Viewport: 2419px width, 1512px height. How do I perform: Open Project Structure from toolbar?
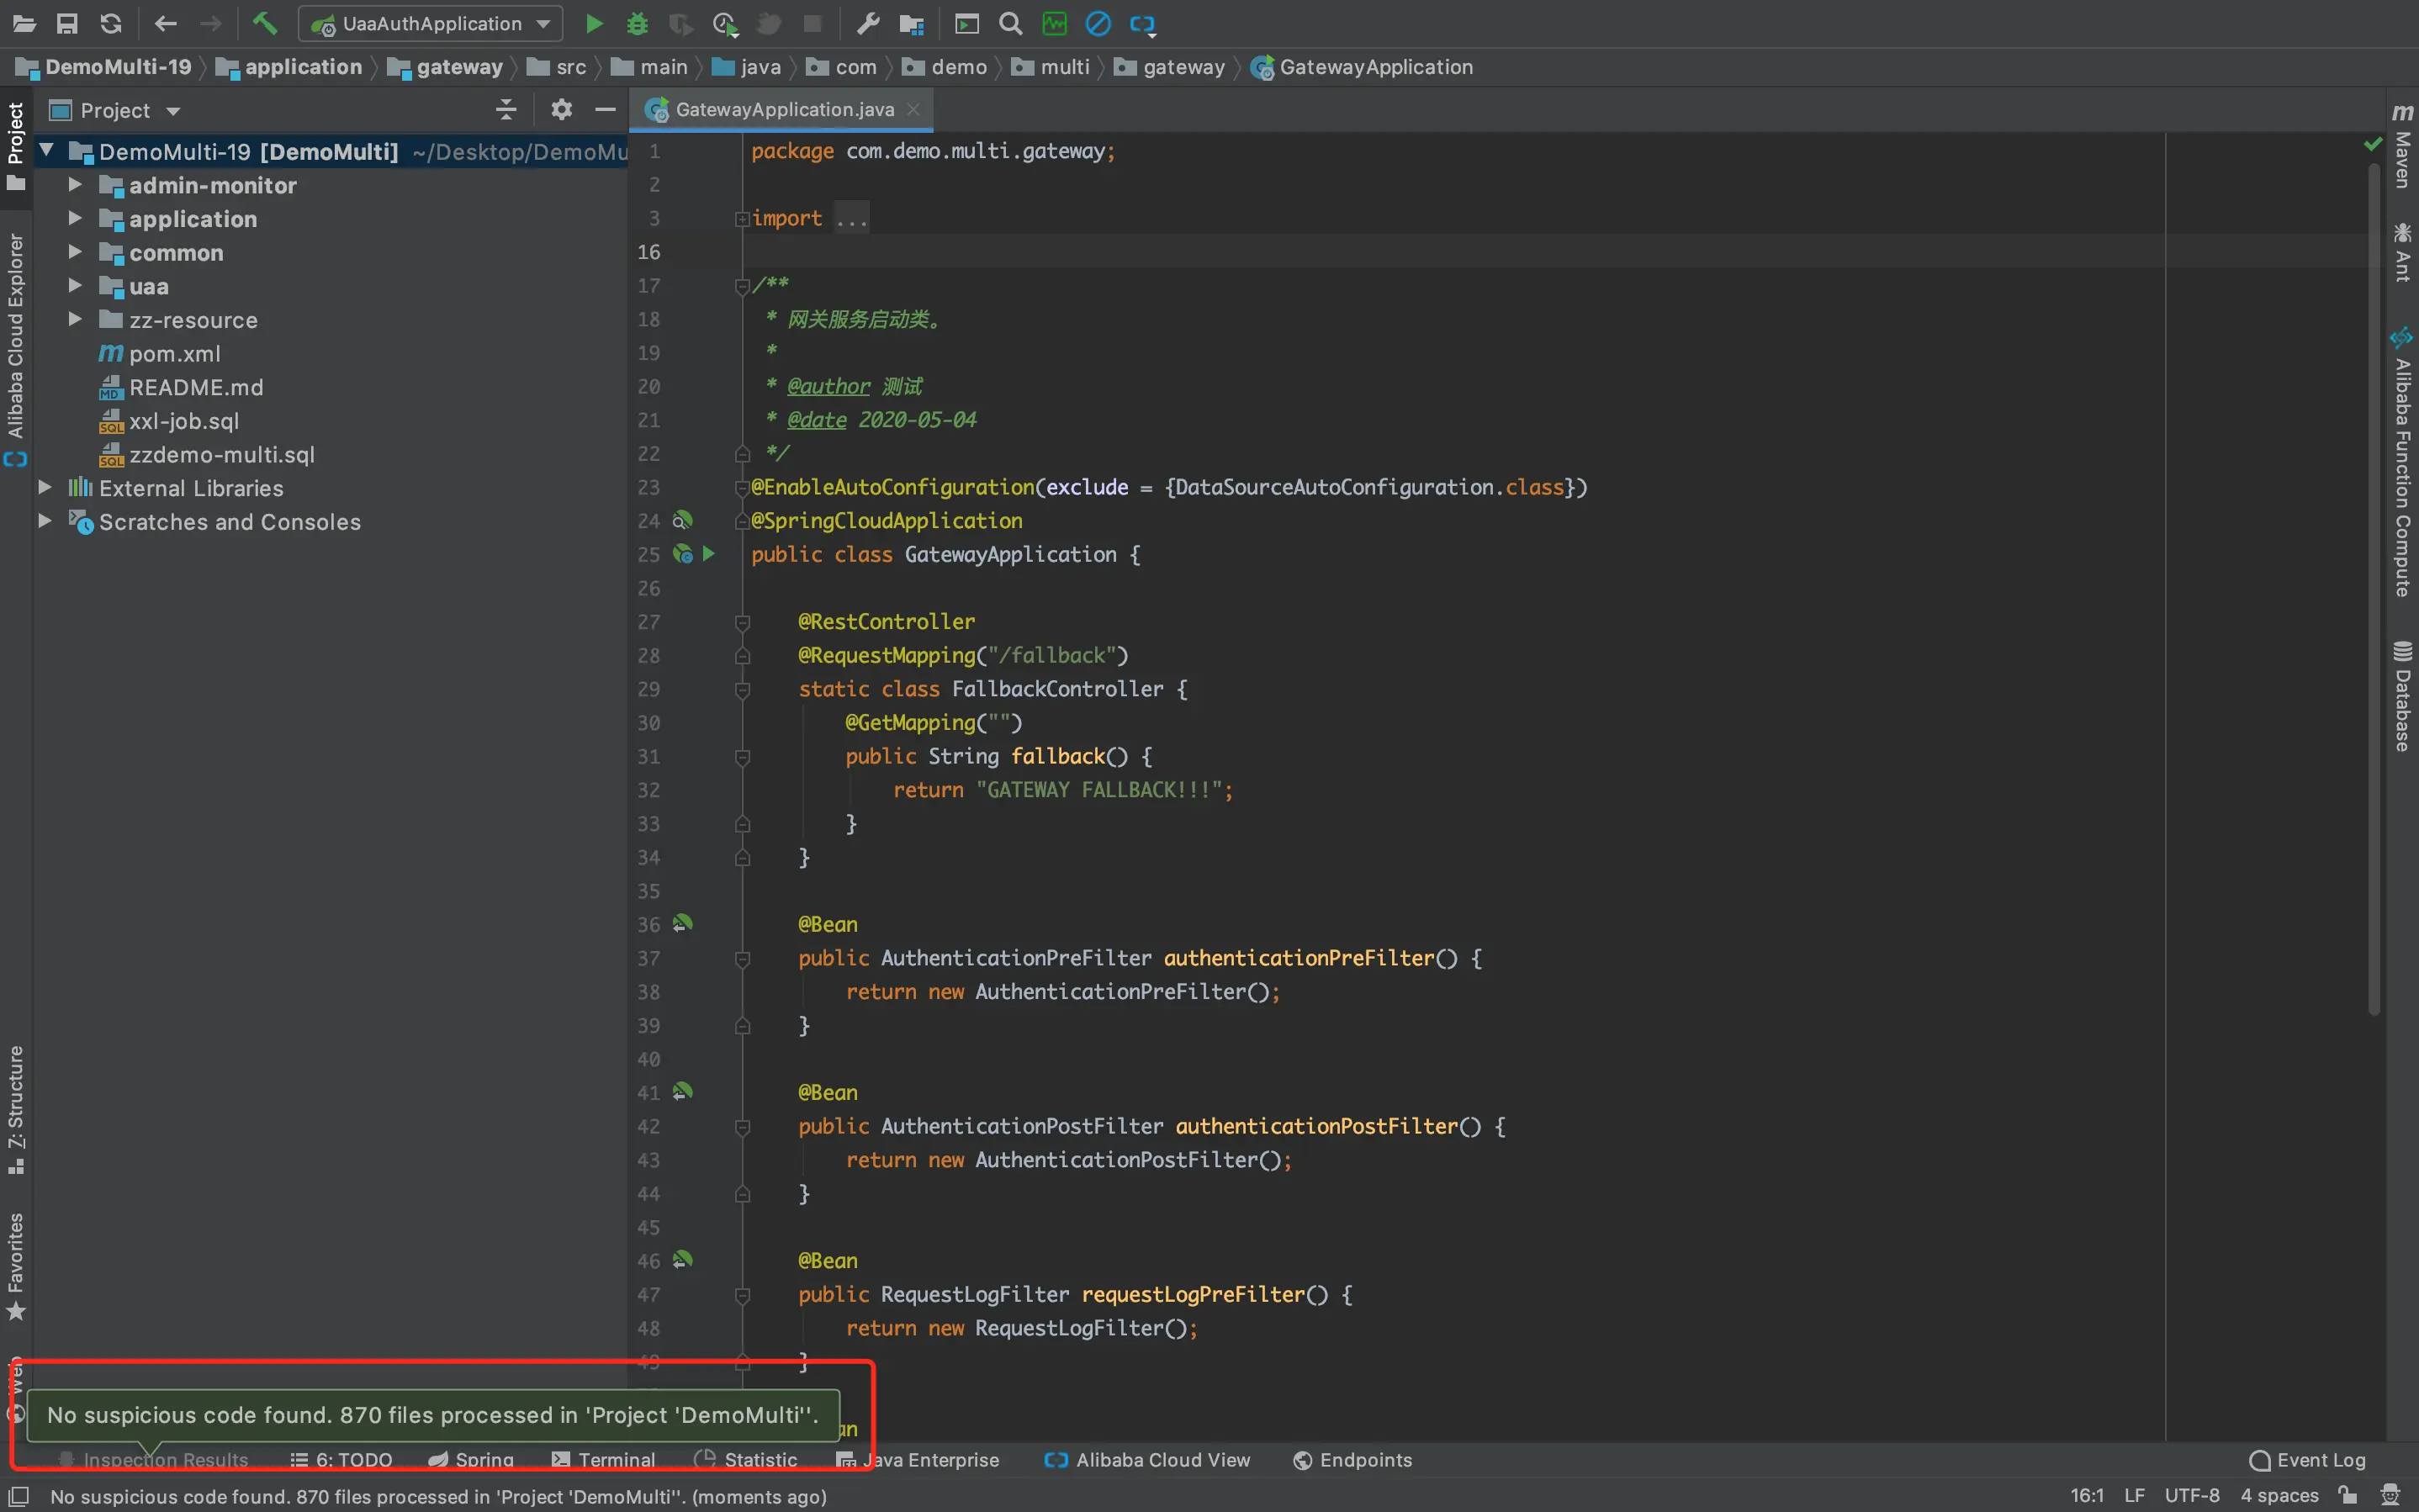[x=911, y=23]
